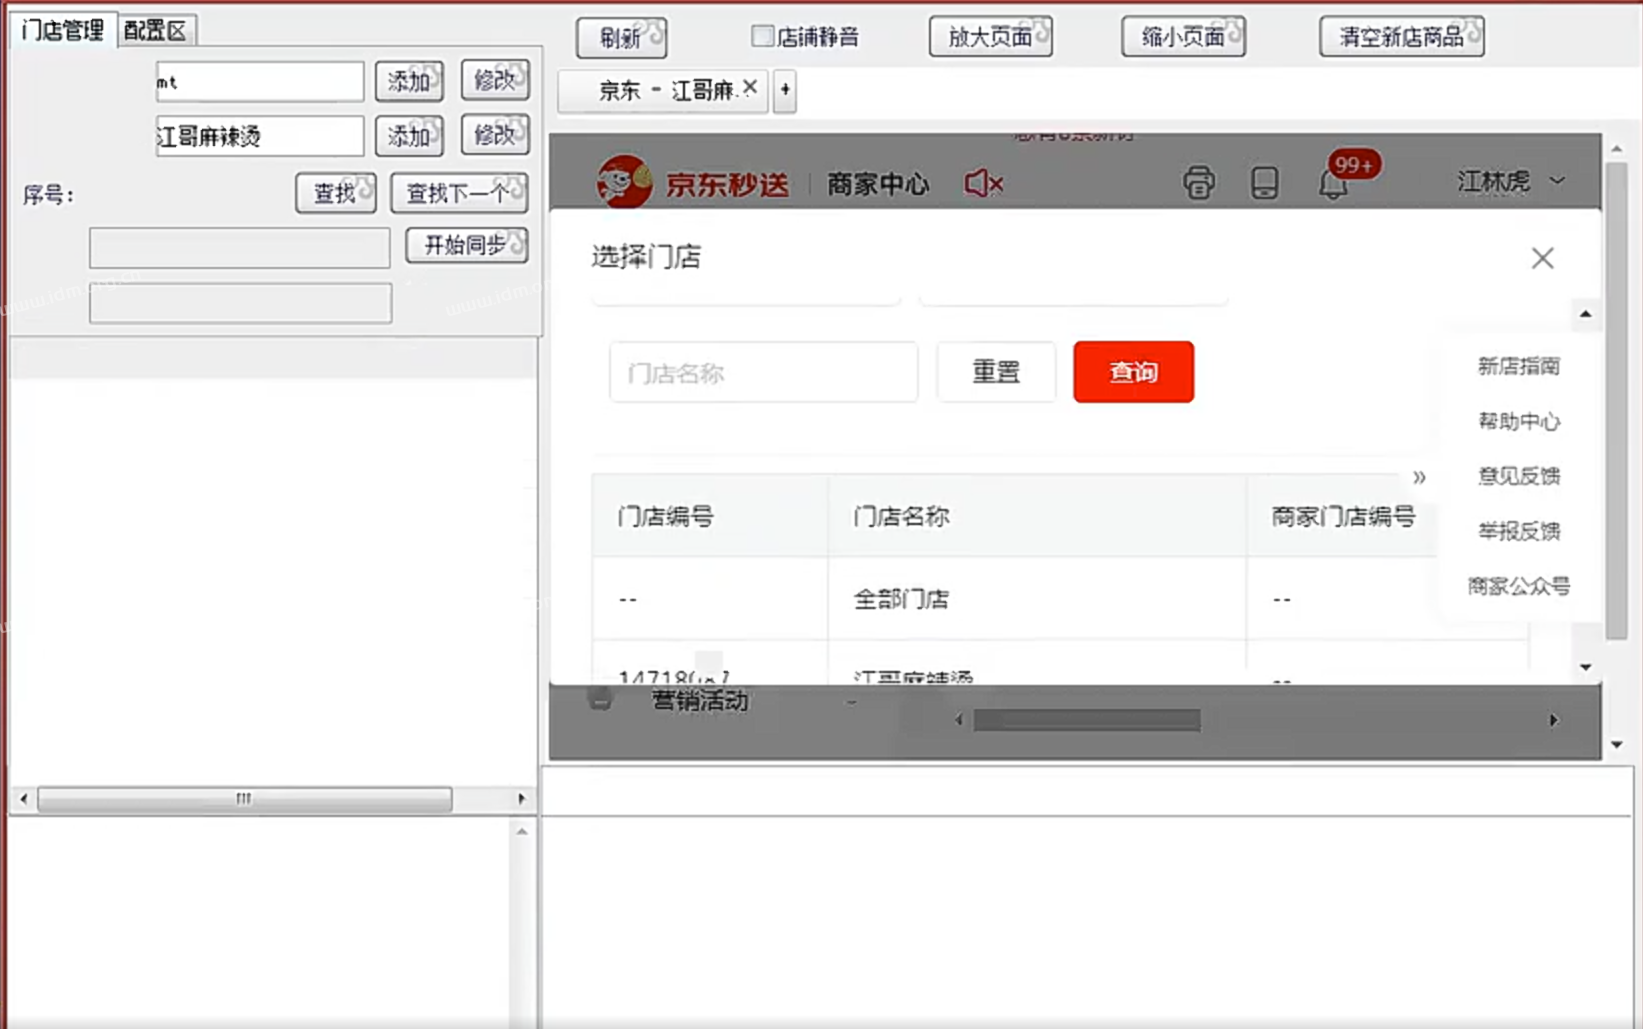Click the 缩小页面 button

(x=1183, y=37)
